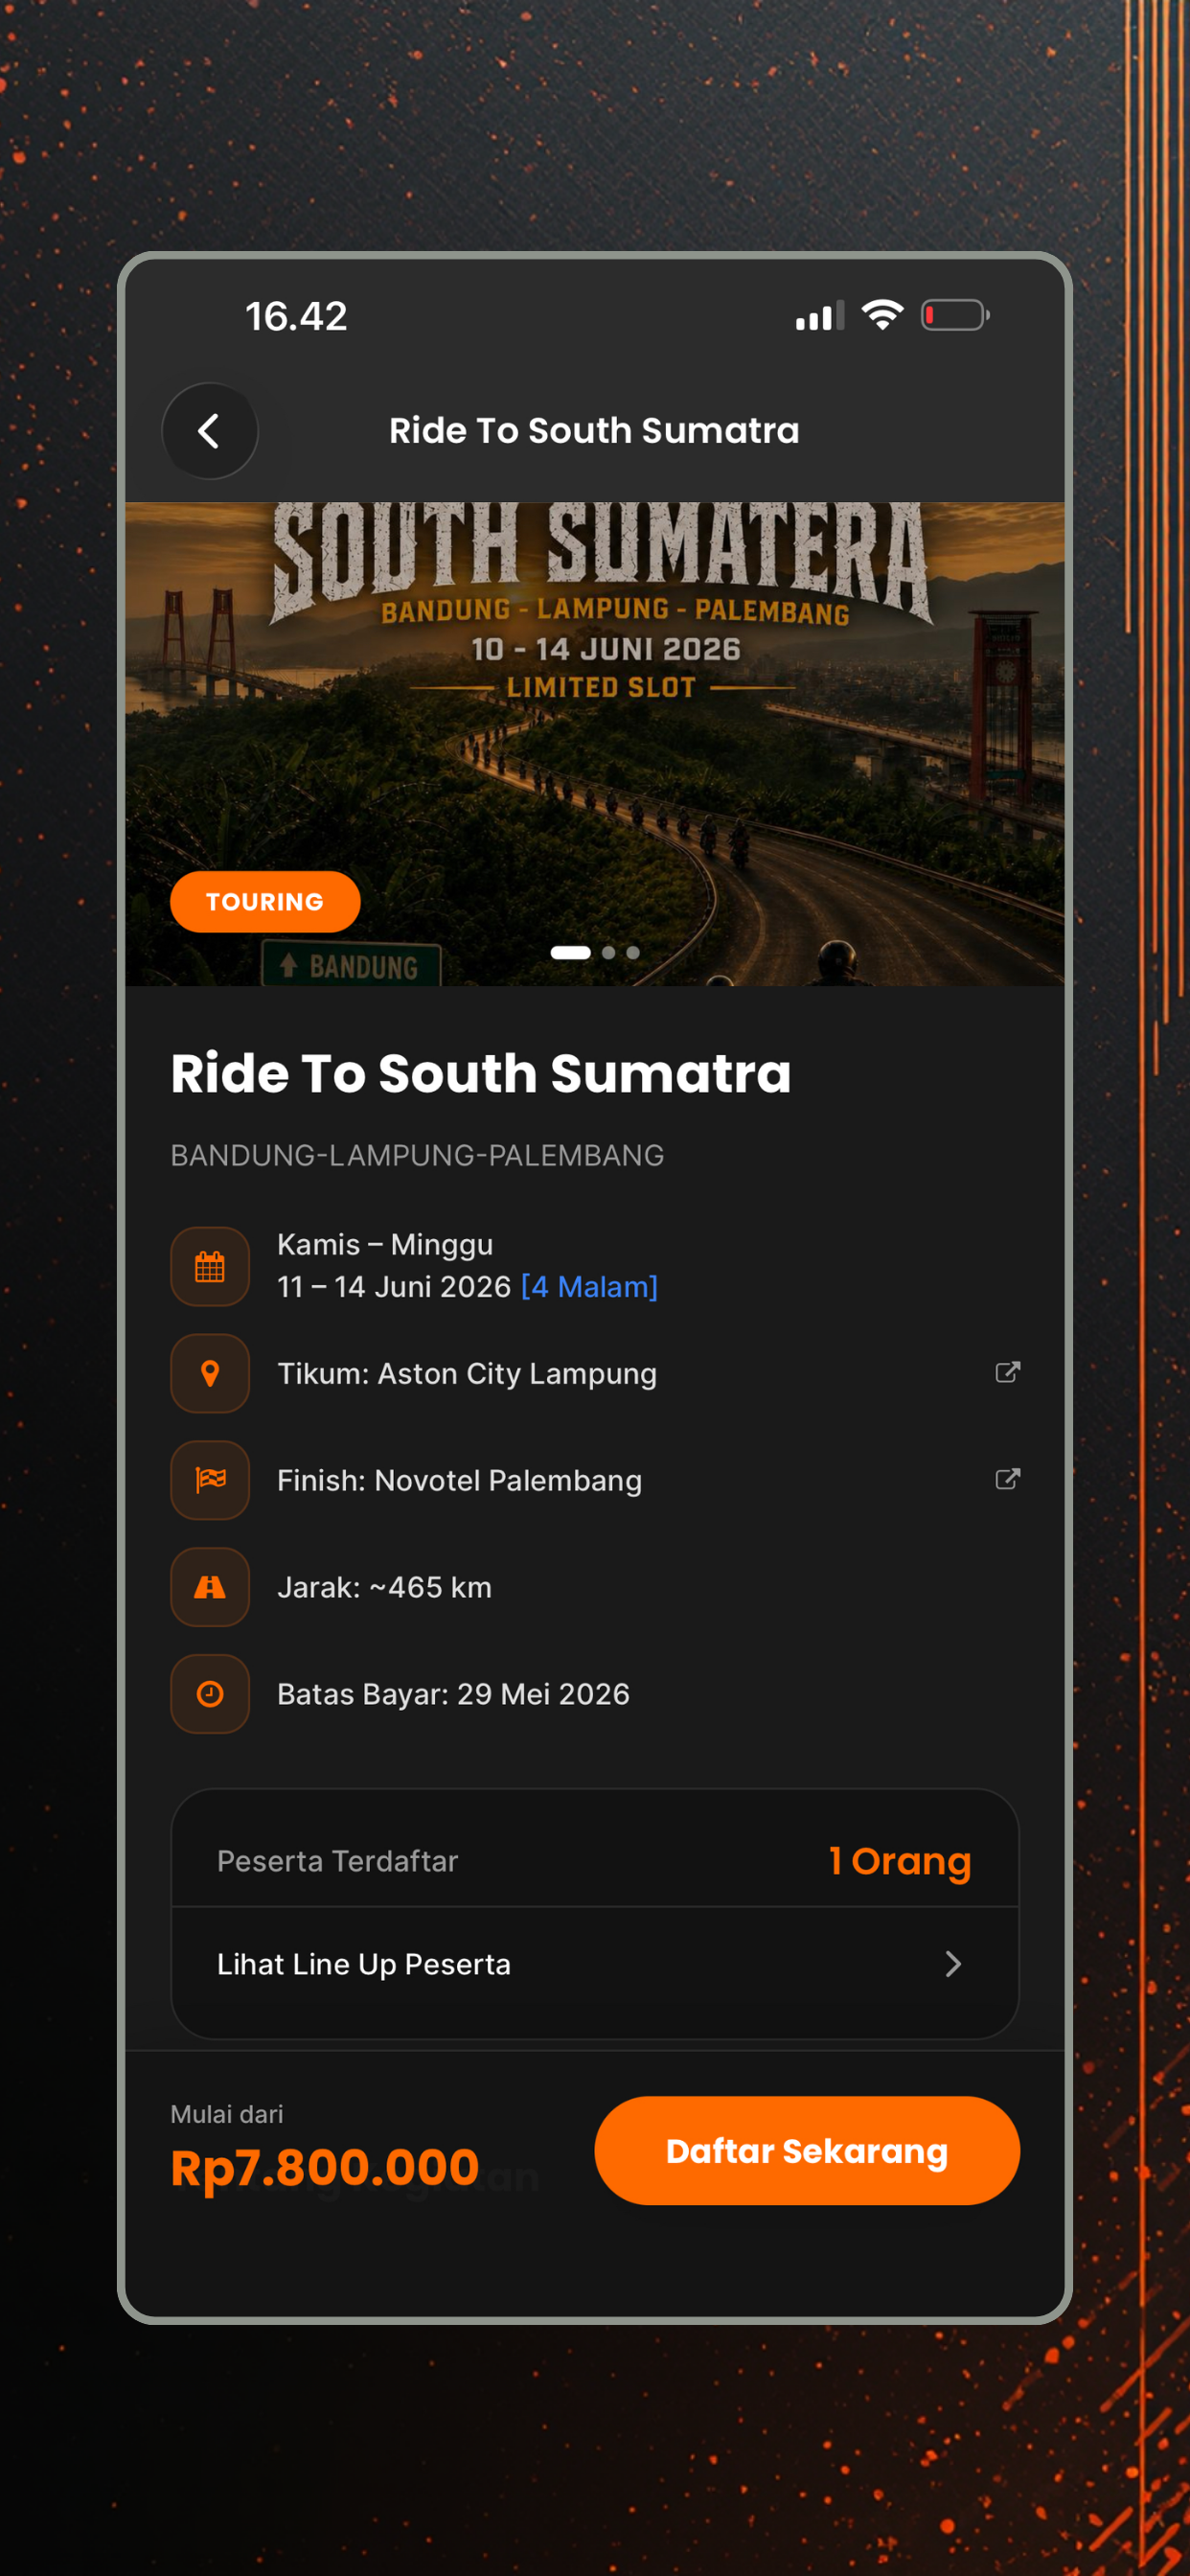Click the Tikum: Aston City Lampung text
This screenshot has height=2576, width=1190.
pos(467,1374)
